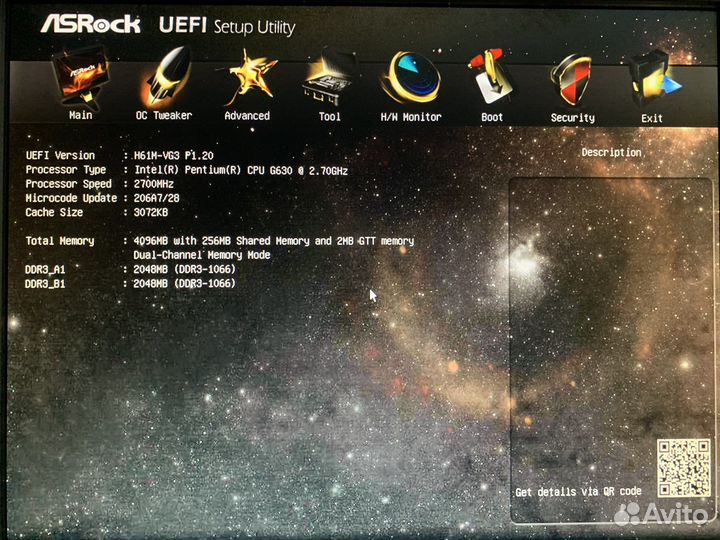The image size is (720, 540).
Task: Open the OC Tweaker rocket icon
Action: [164, 78]
